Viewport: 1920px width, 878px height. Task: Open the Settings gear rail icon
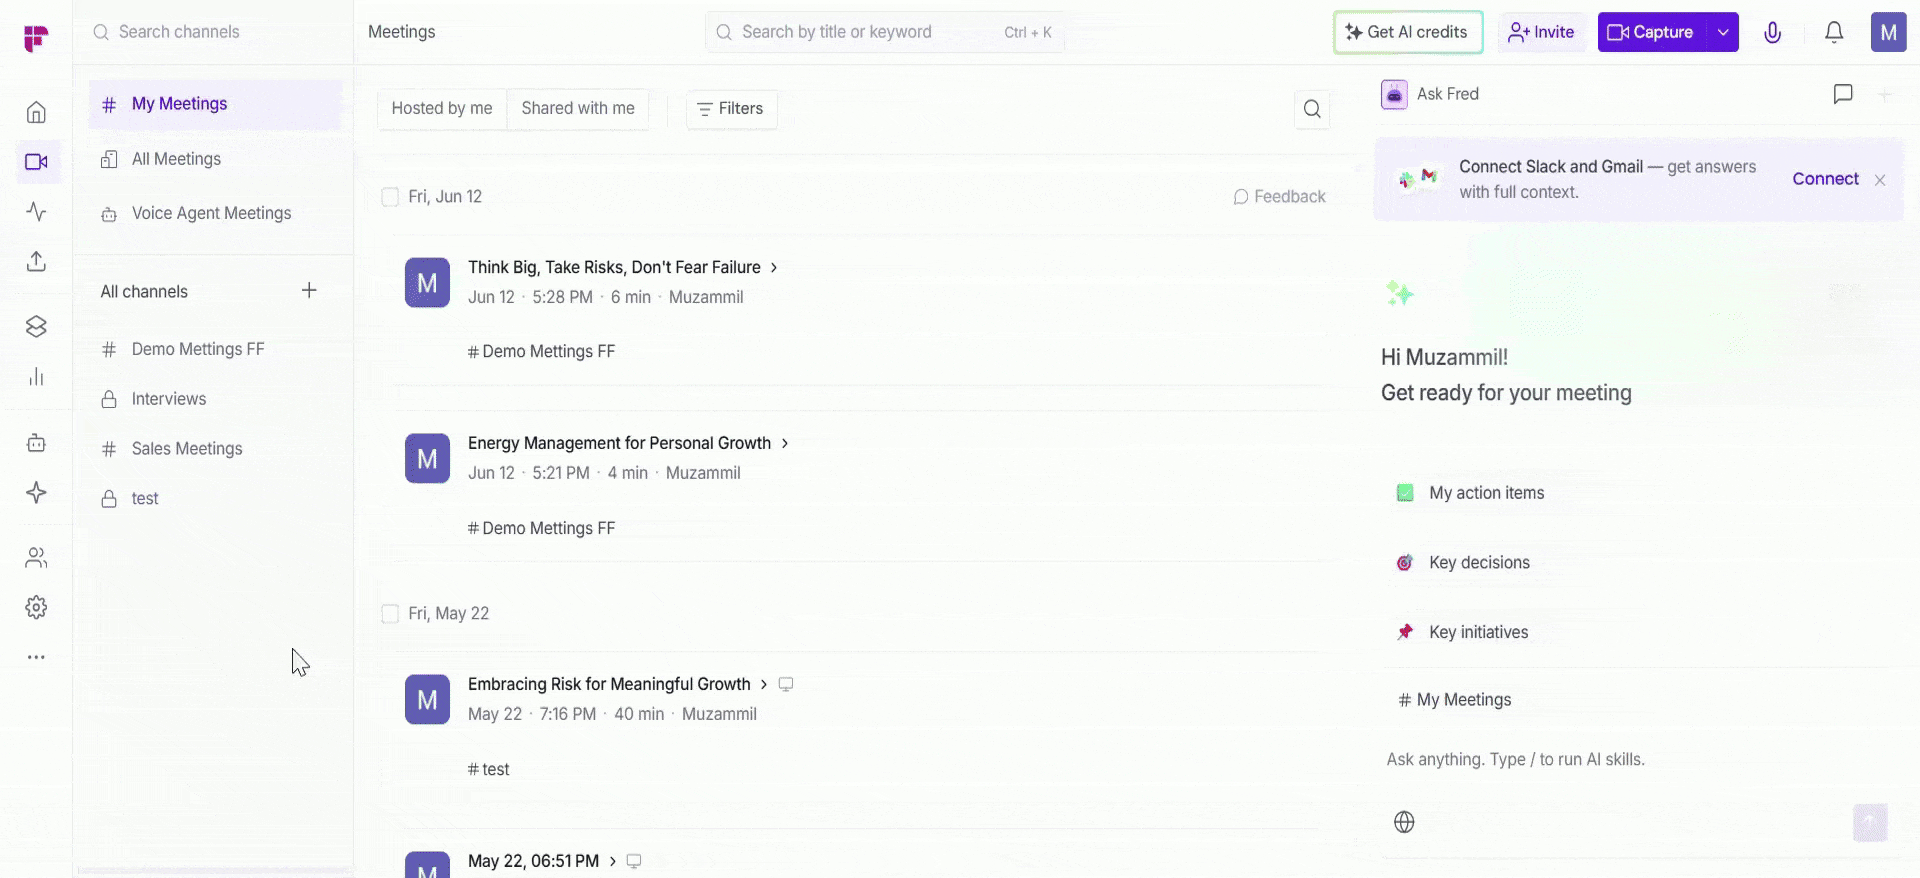(x=36, y=607)
